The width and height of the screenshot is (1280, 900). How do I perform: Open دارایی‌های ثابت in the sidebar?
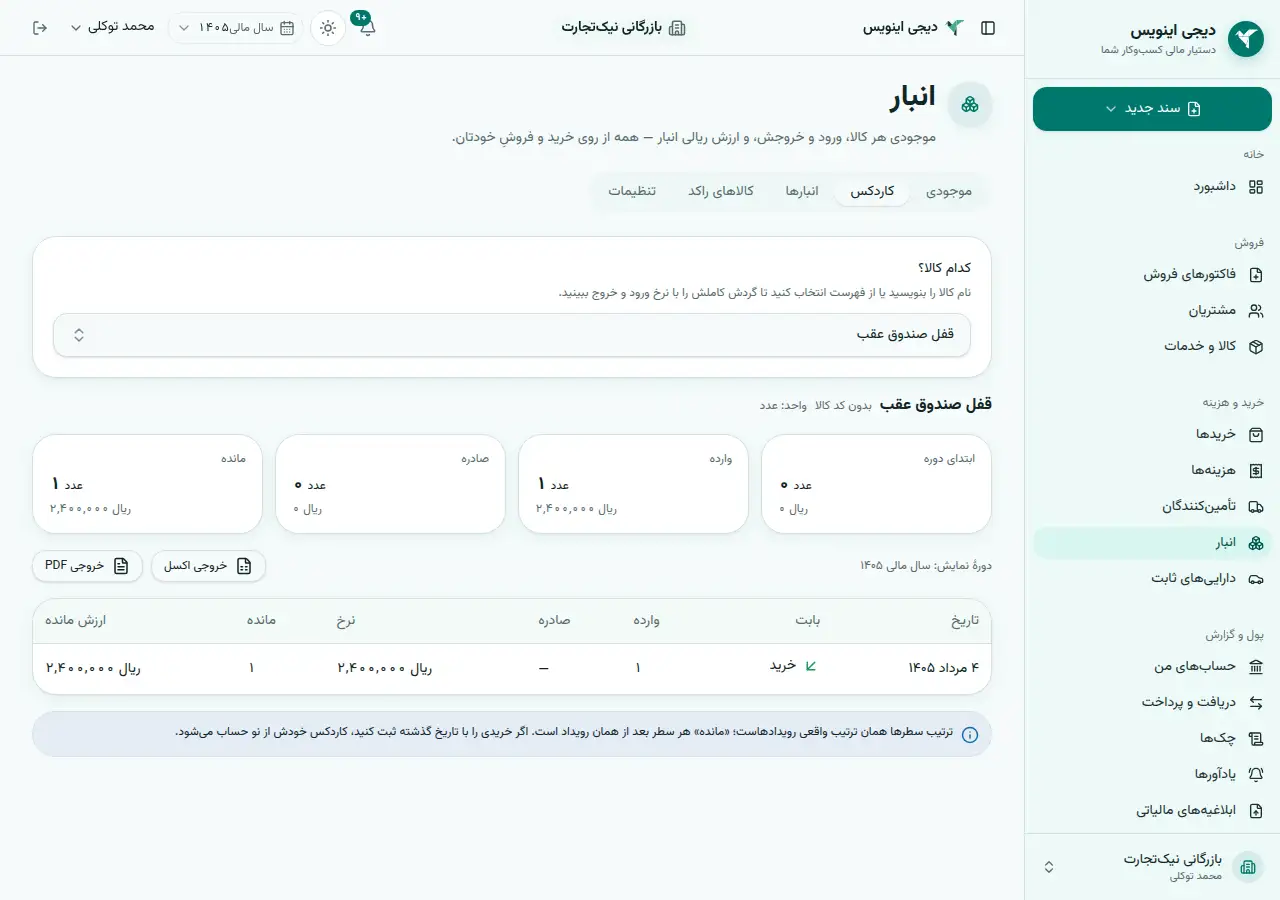[x=1152, y=578]
